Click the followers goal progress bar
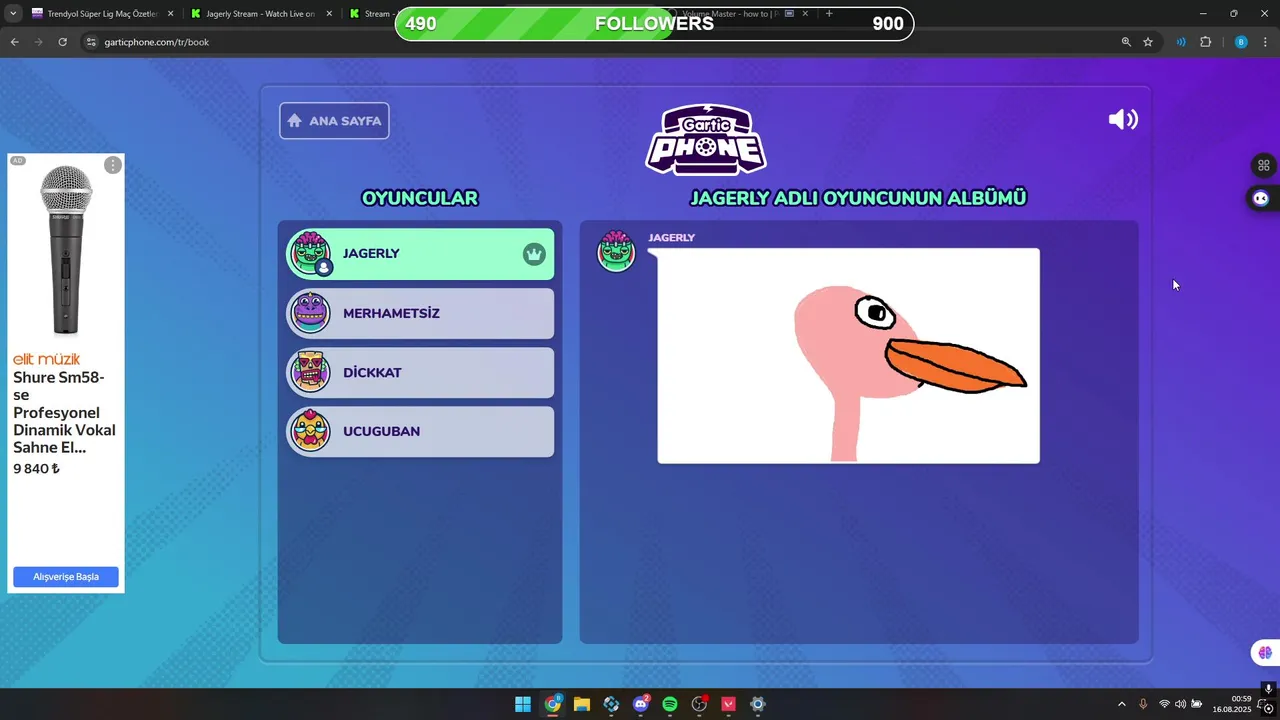Screen dimensions: 1280x720 pyautogui.click(x=654, y=24)
